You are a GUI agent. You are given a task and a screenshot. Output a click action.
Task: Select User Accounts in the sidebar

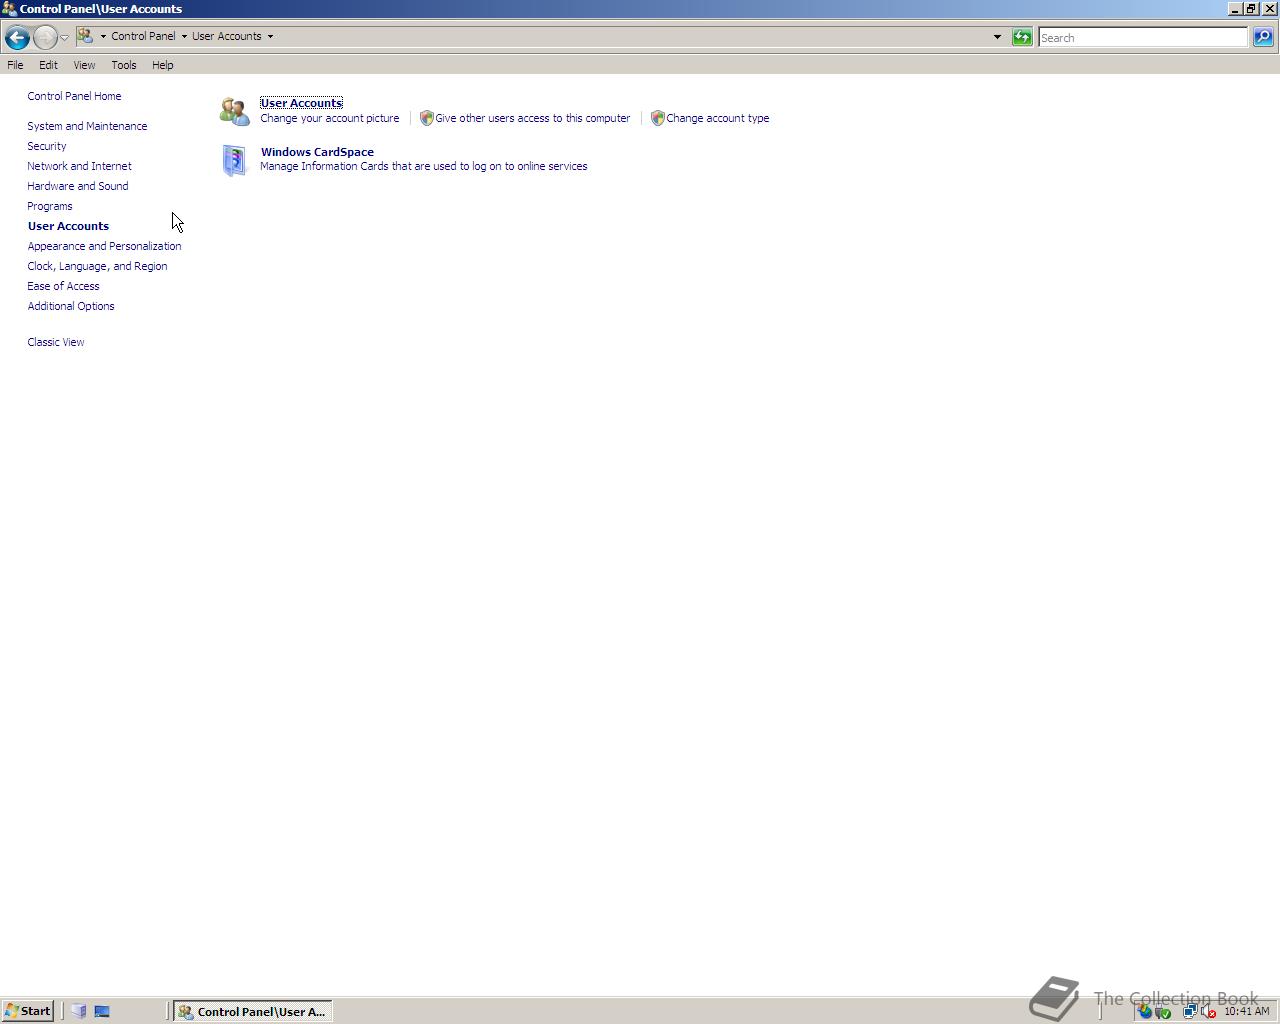tap(68, 226)
